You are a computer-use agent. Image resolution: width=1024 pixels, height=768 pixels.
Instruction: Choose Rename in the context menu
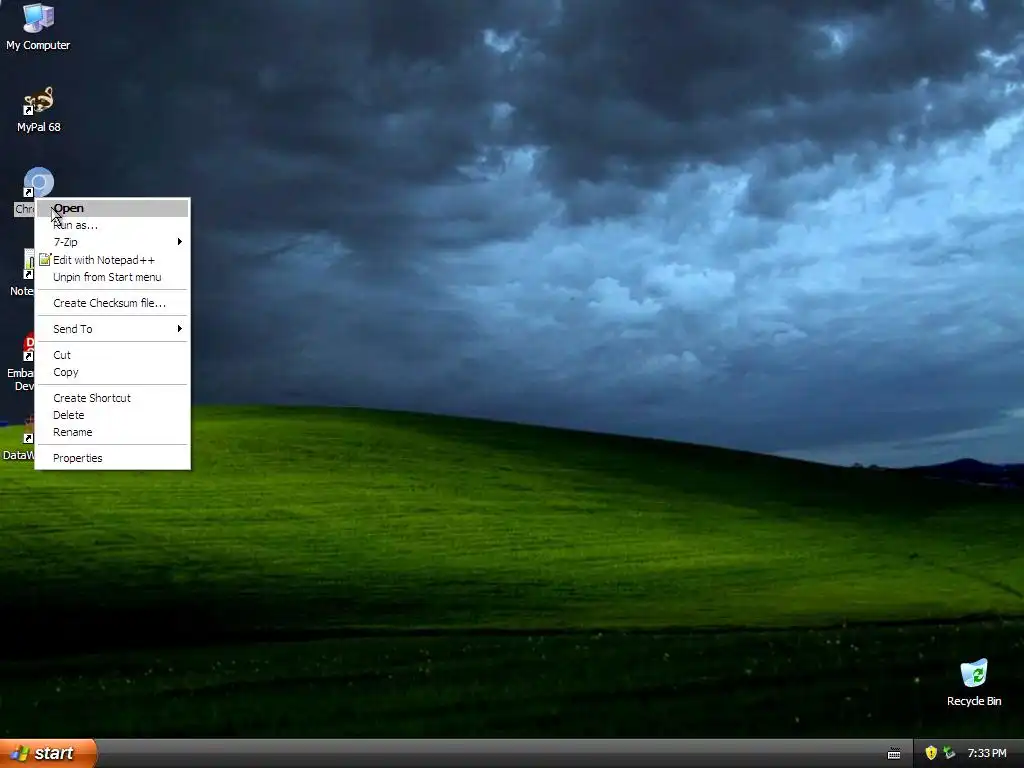pyautogui.click(x=112, y=432)
